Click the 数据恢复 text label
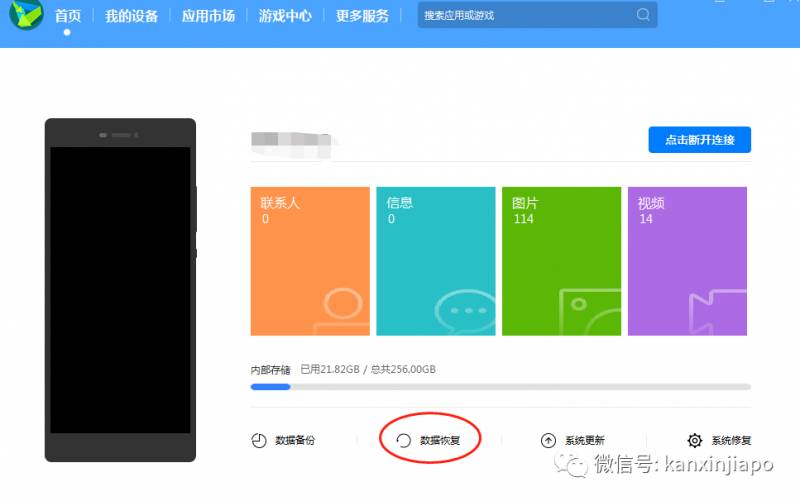 pos(439,440)
